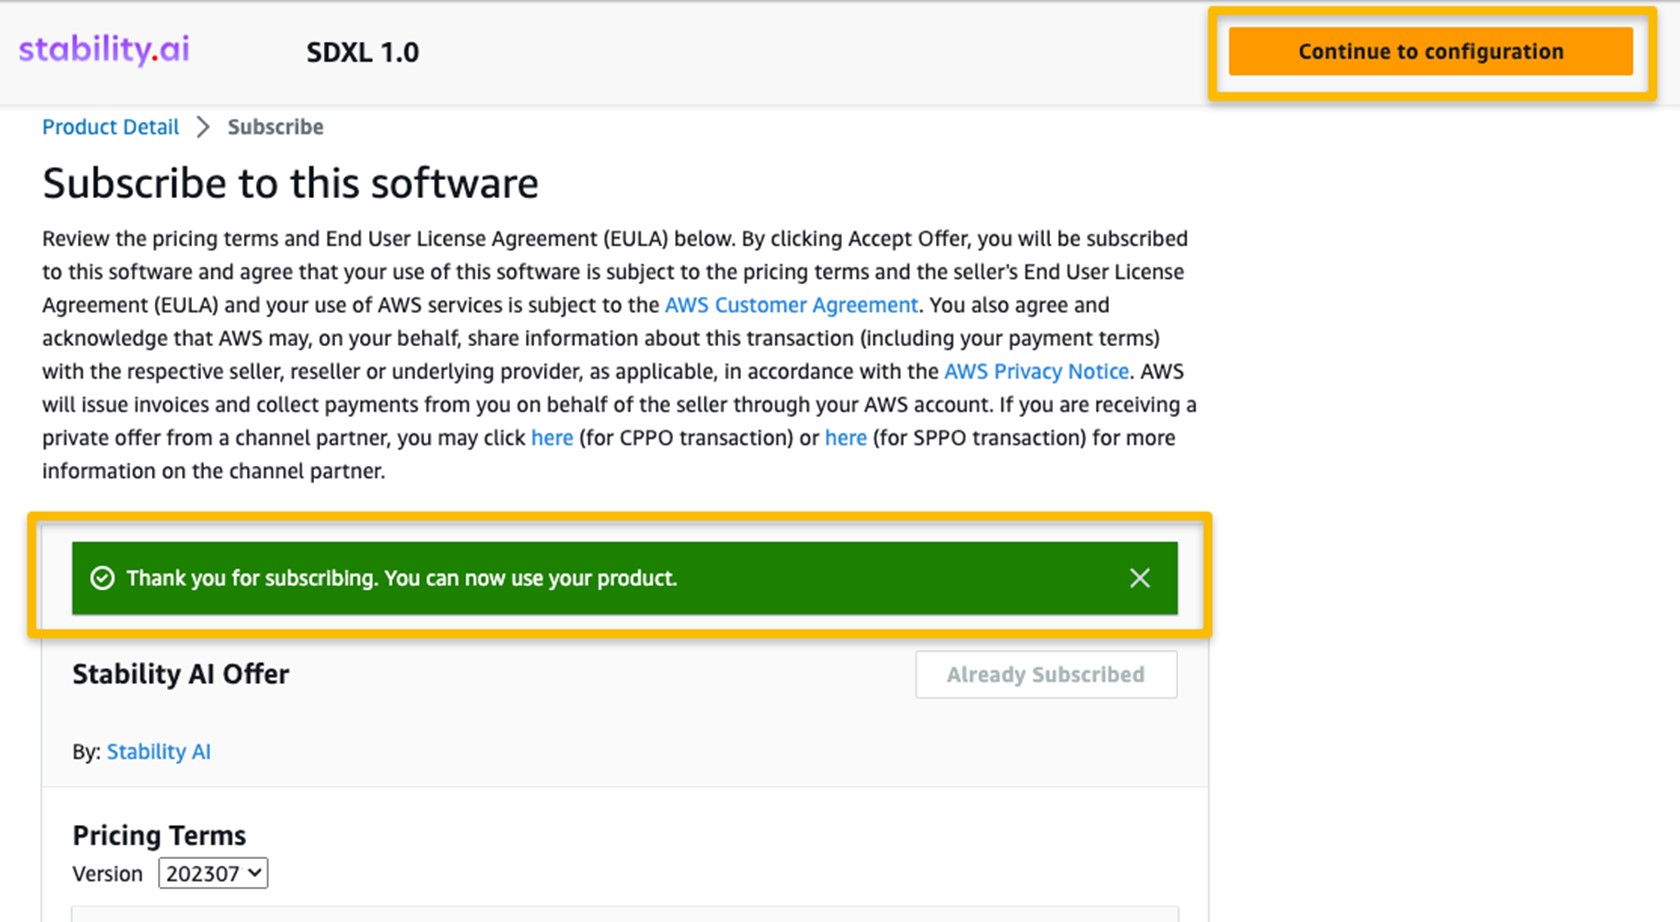Click the green success checkmark icon
Image resolution: width=1680 pixels, height=922 pixels.
pyautogui.click(x=102, y=578)
